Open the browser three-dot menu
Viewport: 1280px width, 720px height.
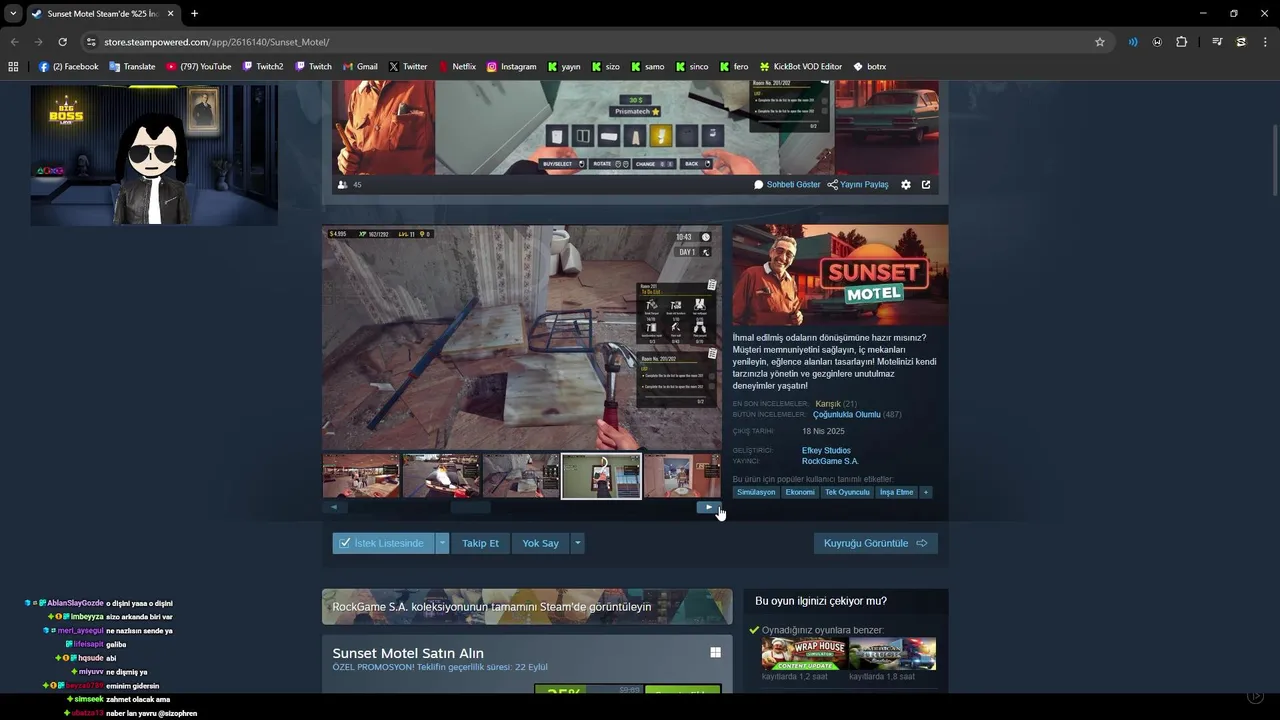click(x=1266, y=42)
